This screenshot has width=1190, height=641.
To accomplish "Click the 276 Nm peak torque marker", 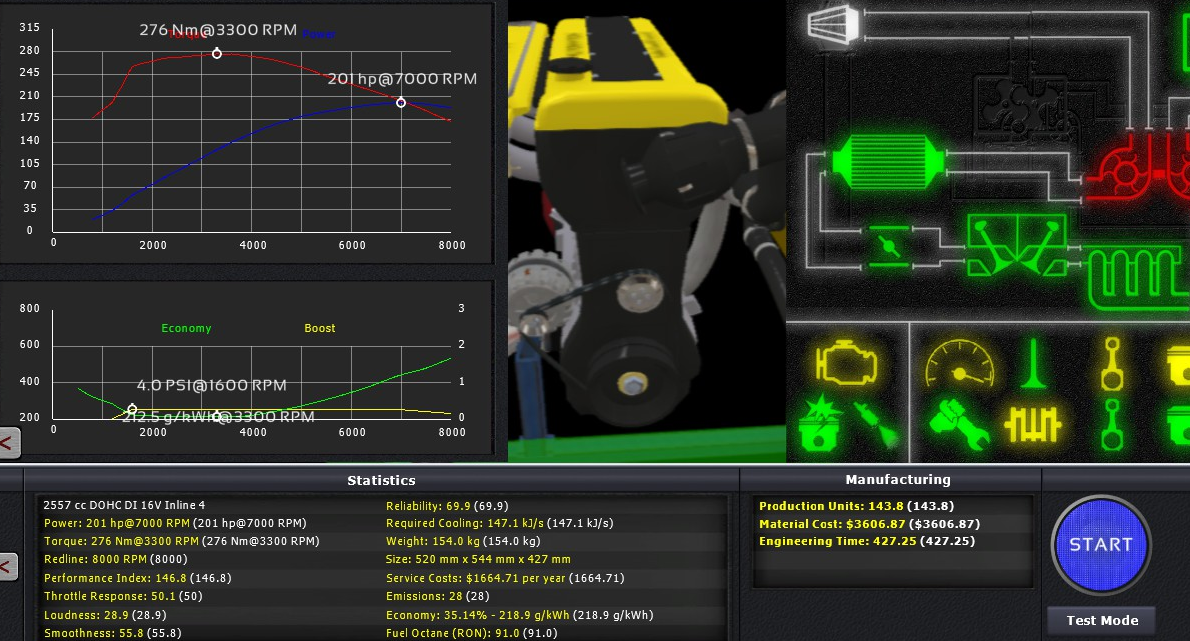I will 217,54.
